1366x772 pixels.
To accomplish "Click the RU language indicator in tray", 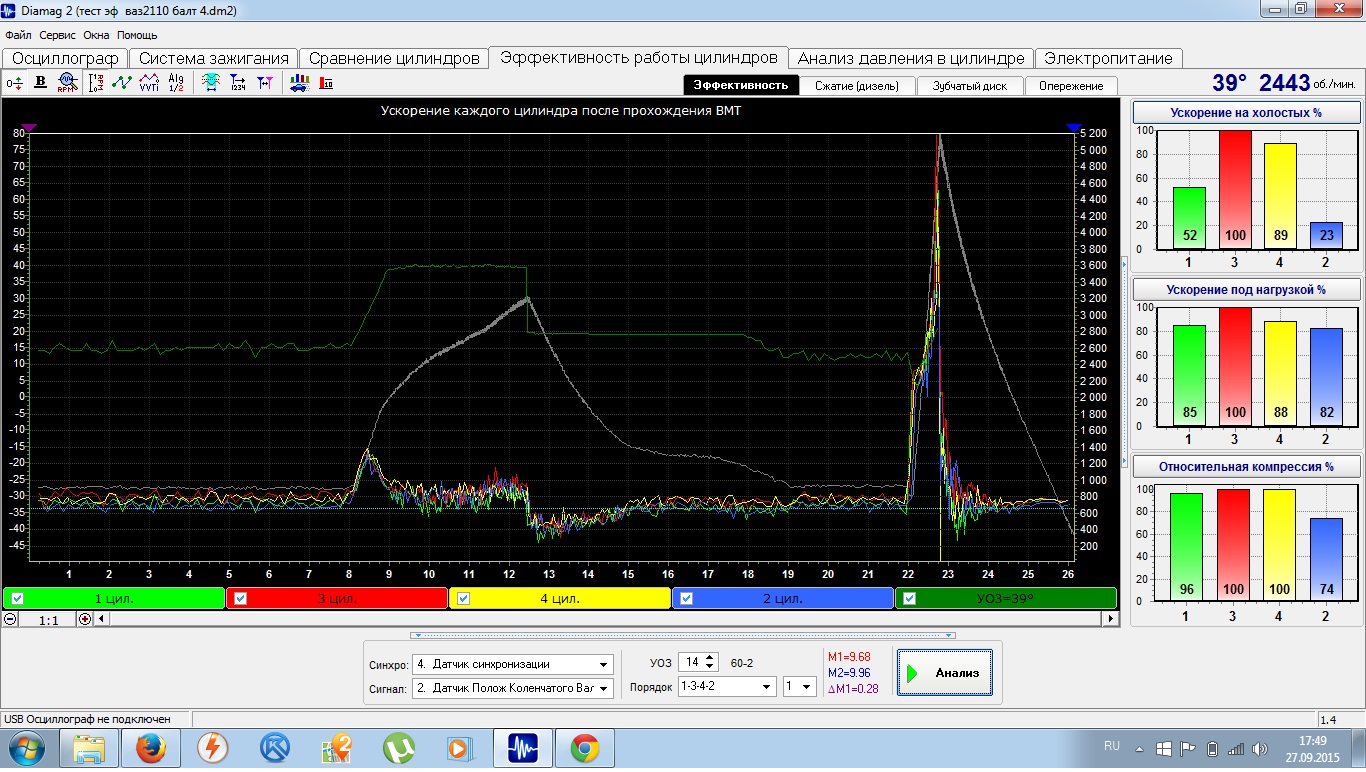I will pyautogui.click(x=1112, y=746).
